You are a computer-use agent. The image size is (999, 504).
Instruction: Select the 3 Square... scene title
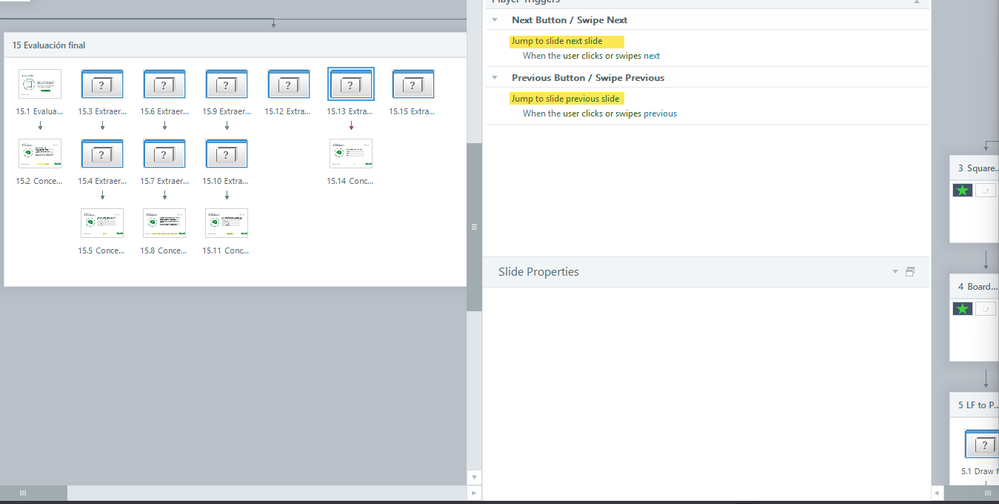click(x=977, y=168)
